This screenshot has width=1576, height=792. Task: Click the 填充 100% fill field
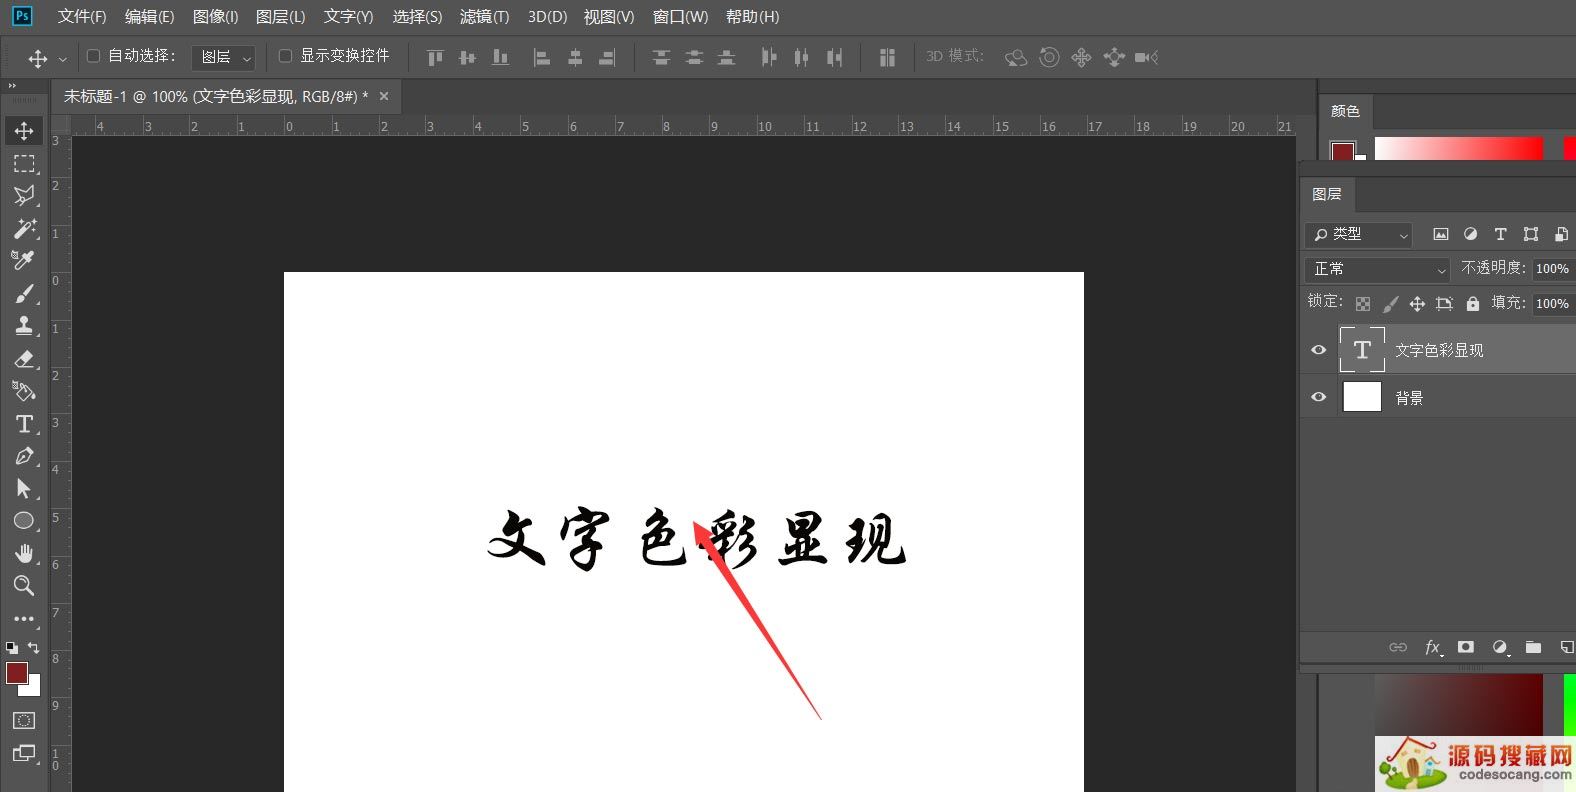coord(1553,303)
